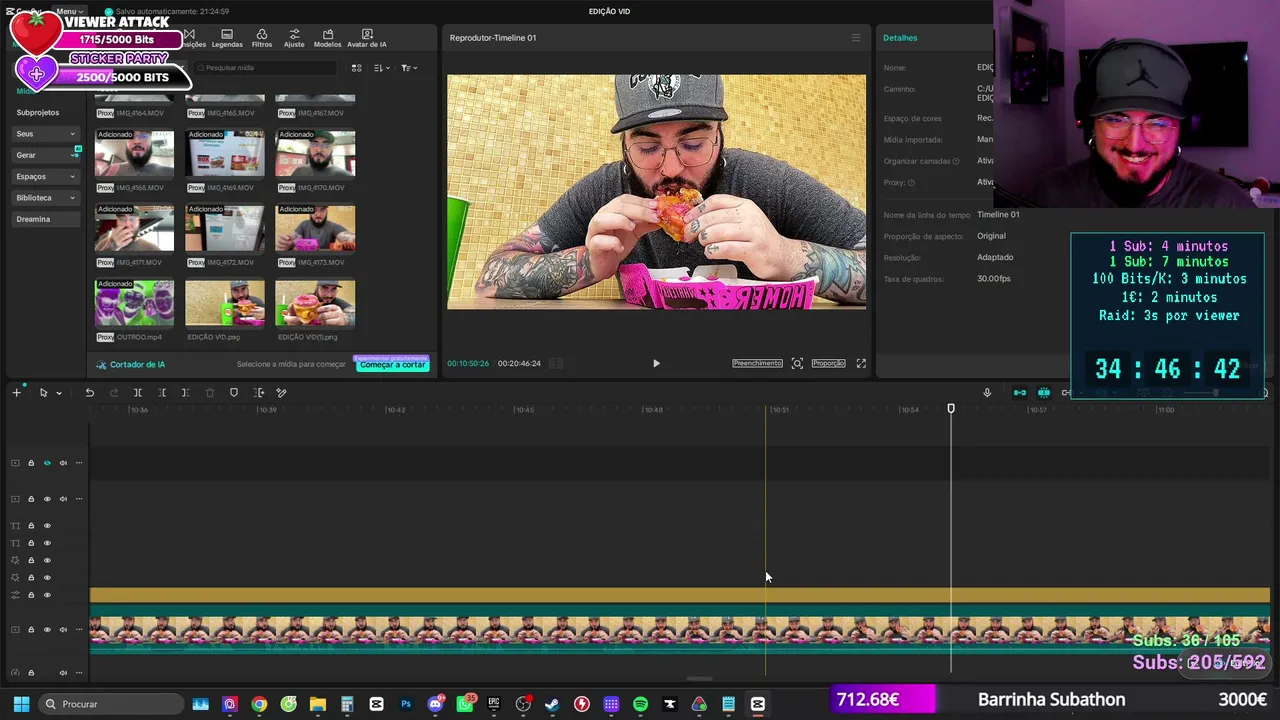
Task: Click the more options dots on main video track
Action: pyautogui.click(x=79, y=629)
